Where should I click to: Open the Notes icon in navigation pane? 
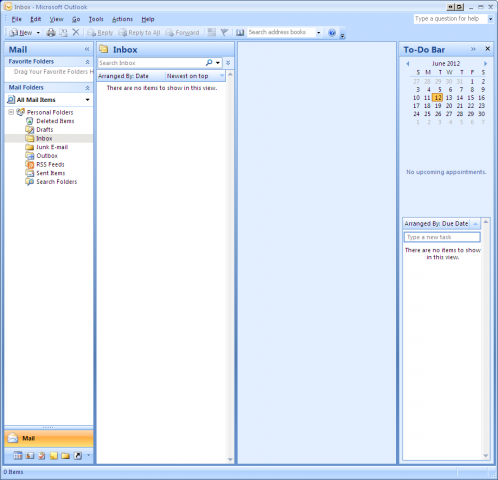(54, 455)
